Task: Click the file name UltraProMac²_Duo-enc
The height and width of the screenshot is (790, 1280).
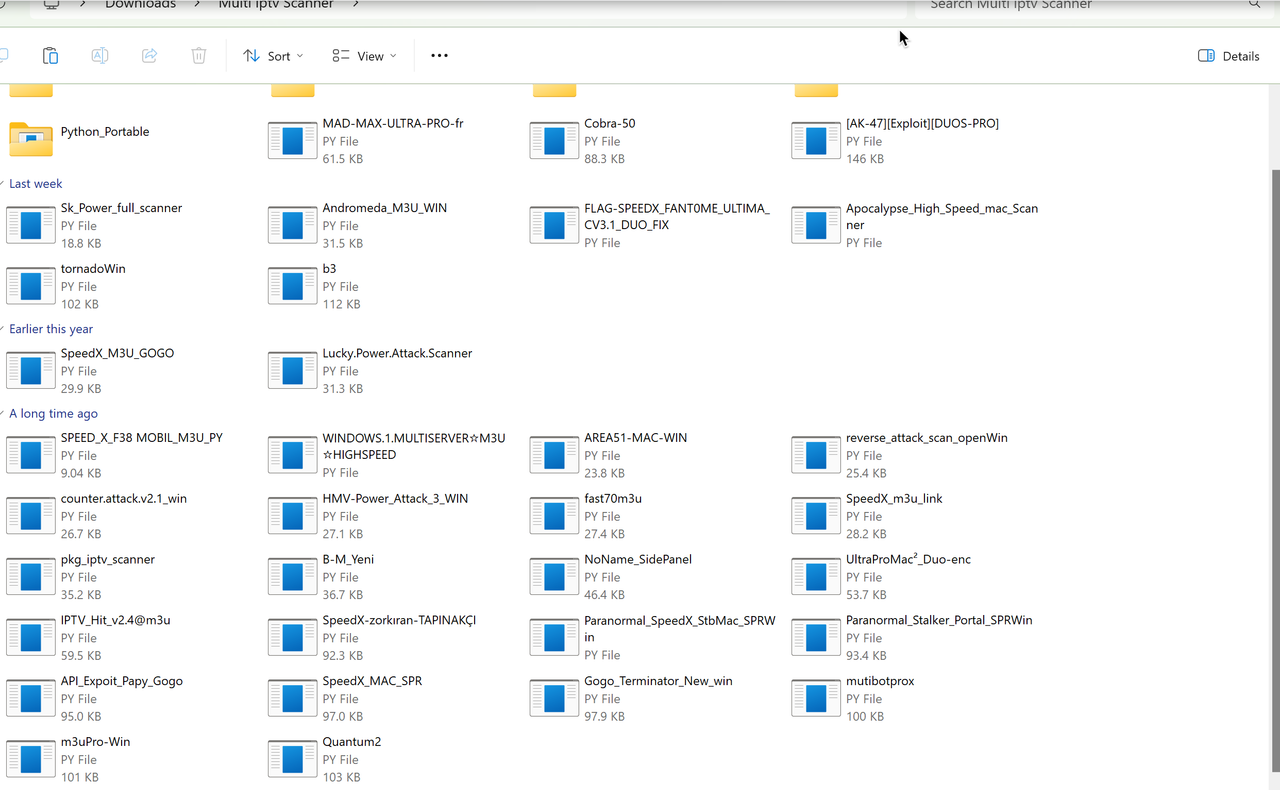Action: [x=908, y=560]
